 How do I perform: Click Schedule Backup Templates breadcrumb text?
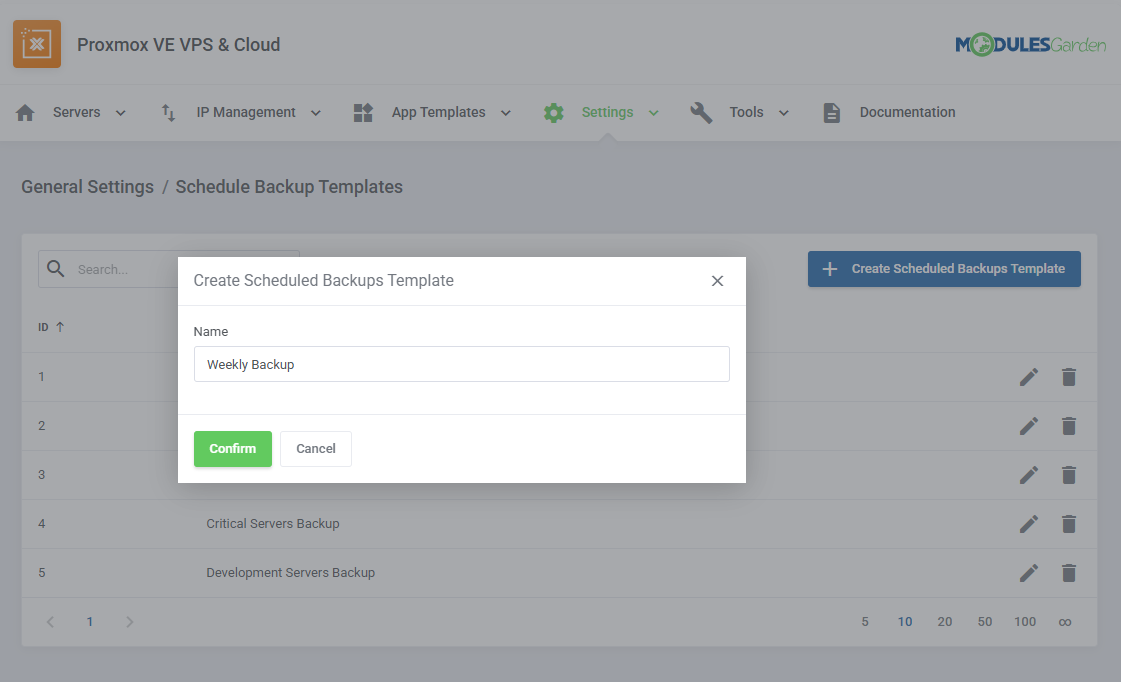tap(289, 187)
